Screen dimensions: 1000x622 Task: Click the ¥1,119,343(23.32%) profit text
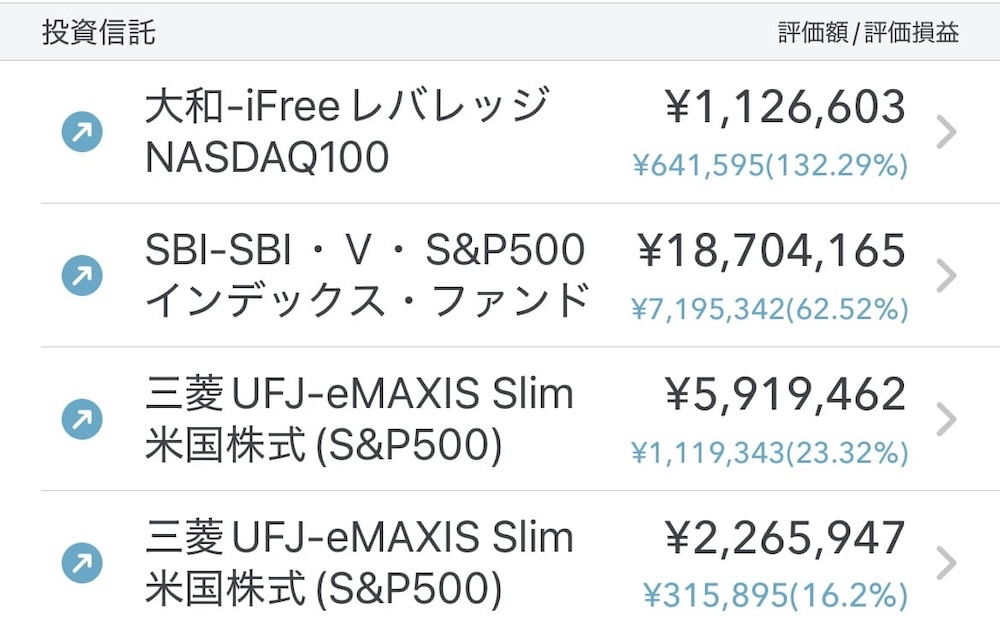pyautogui.click(x=770, y=453)
